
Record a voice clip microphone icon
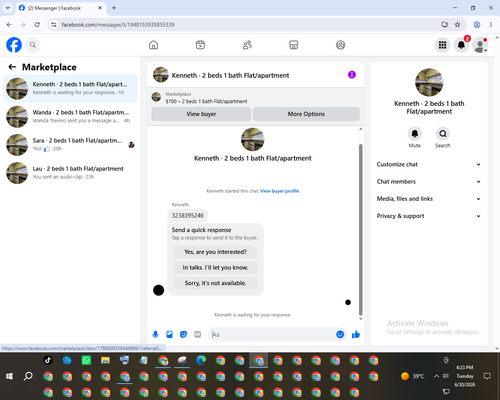pos(155,334)
